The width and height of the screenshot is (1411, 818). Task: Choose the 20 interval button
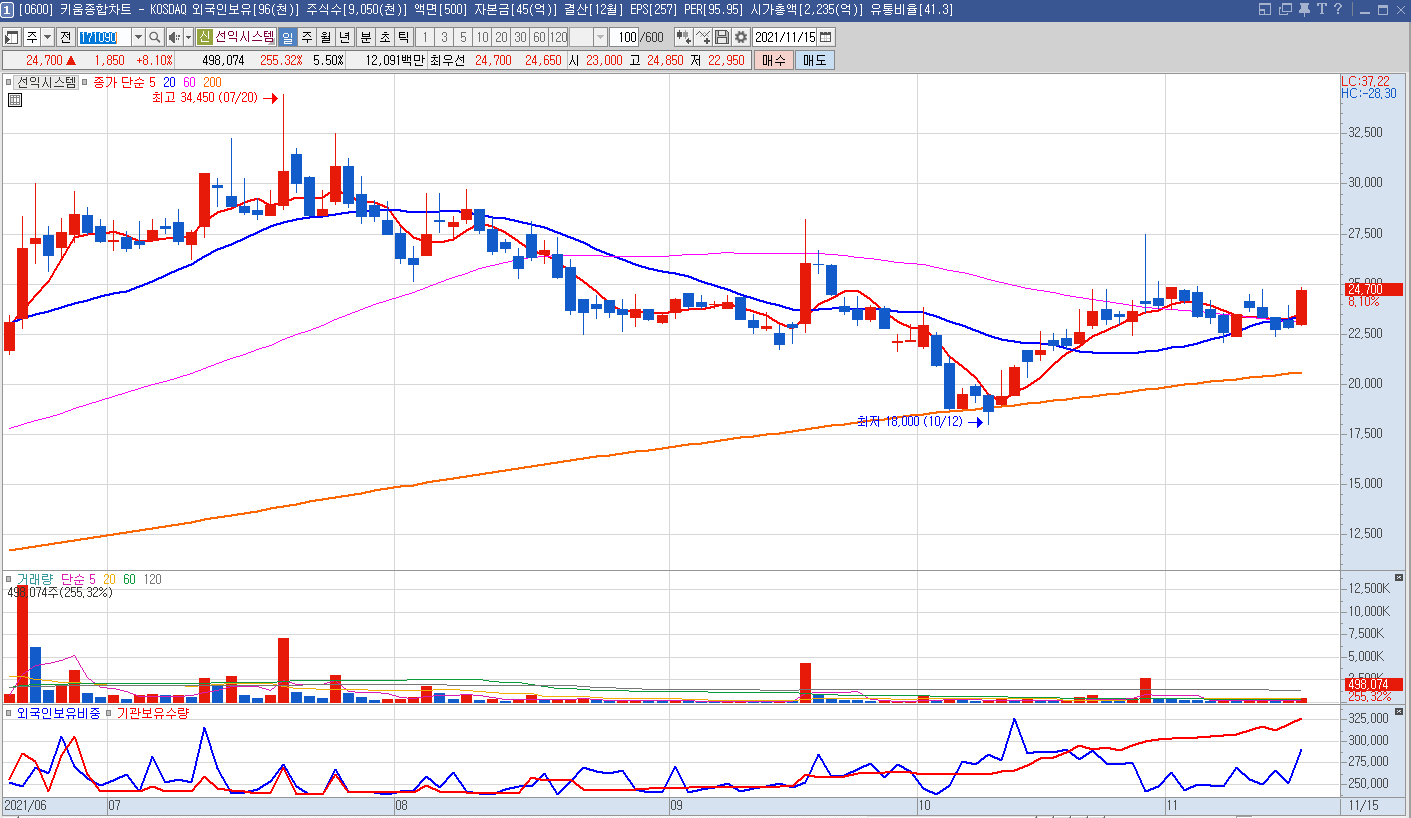(x=501, y=37)
